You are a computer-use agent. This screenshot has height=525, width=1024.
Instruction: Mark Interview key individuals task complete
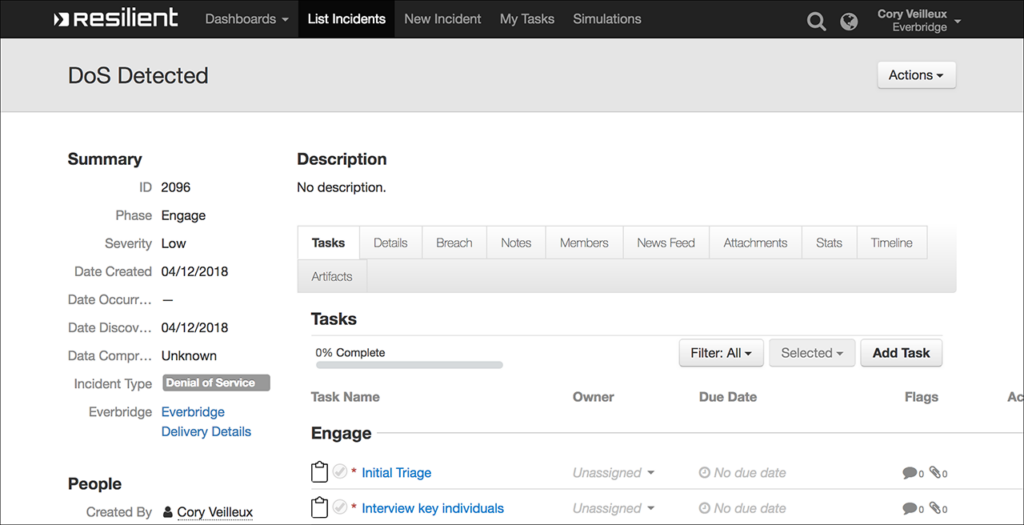[340, 507]
